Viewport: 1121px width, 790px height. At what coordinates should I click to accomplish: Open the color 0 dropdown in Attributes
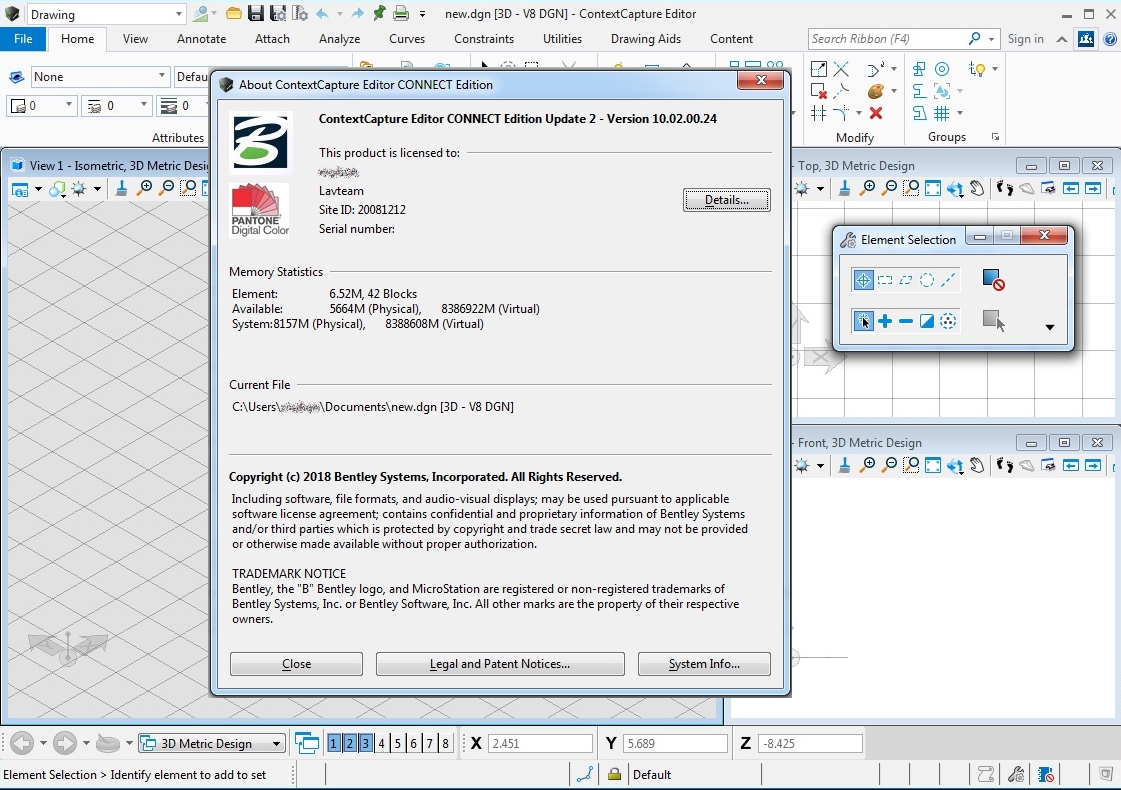point(69,105)
